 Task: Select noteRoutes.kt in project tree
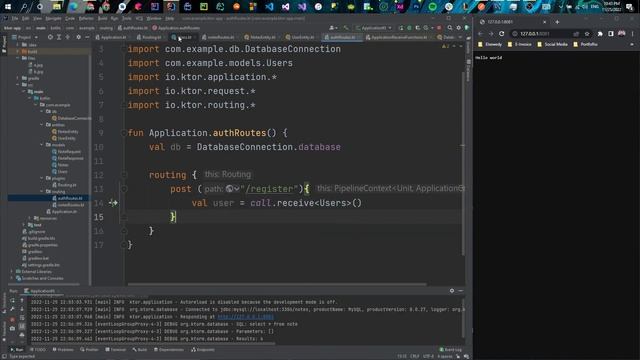[x=68, y=205]
